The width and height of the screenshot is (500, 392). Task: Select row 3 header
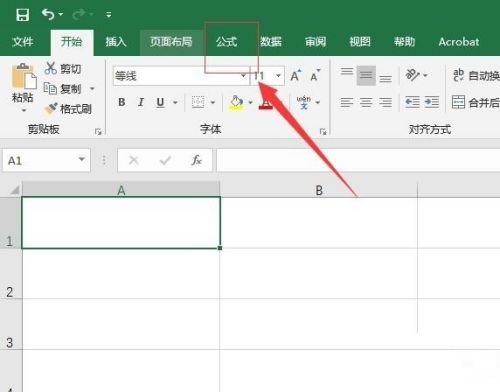click(x=10, y=325)
